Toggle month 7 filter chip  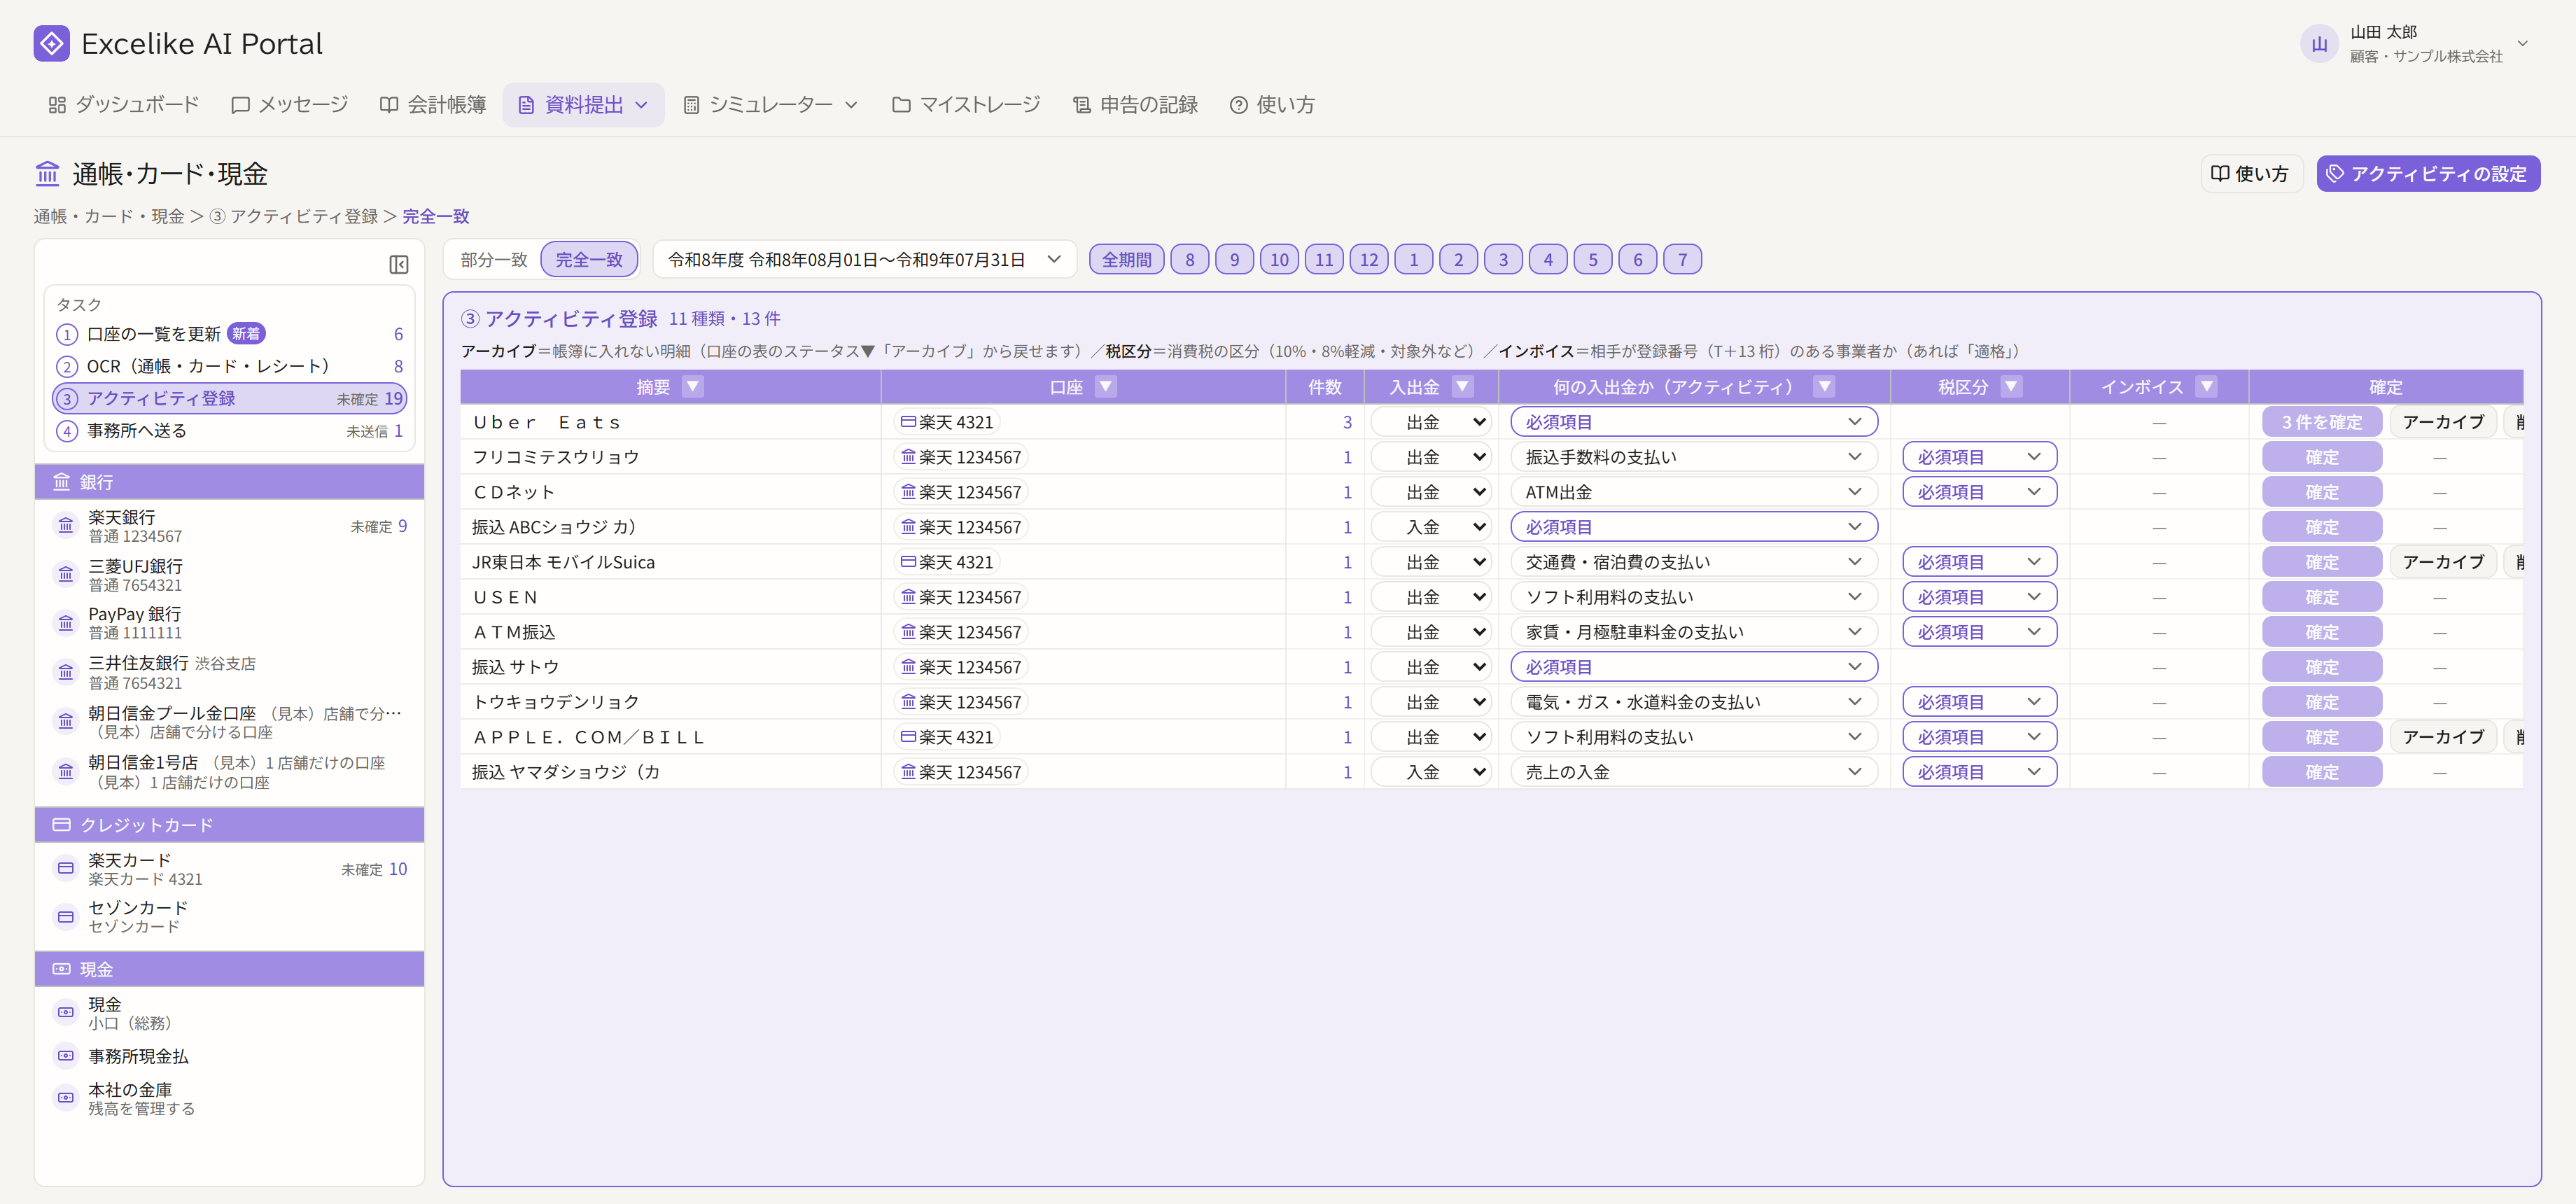coord(1682,259)
